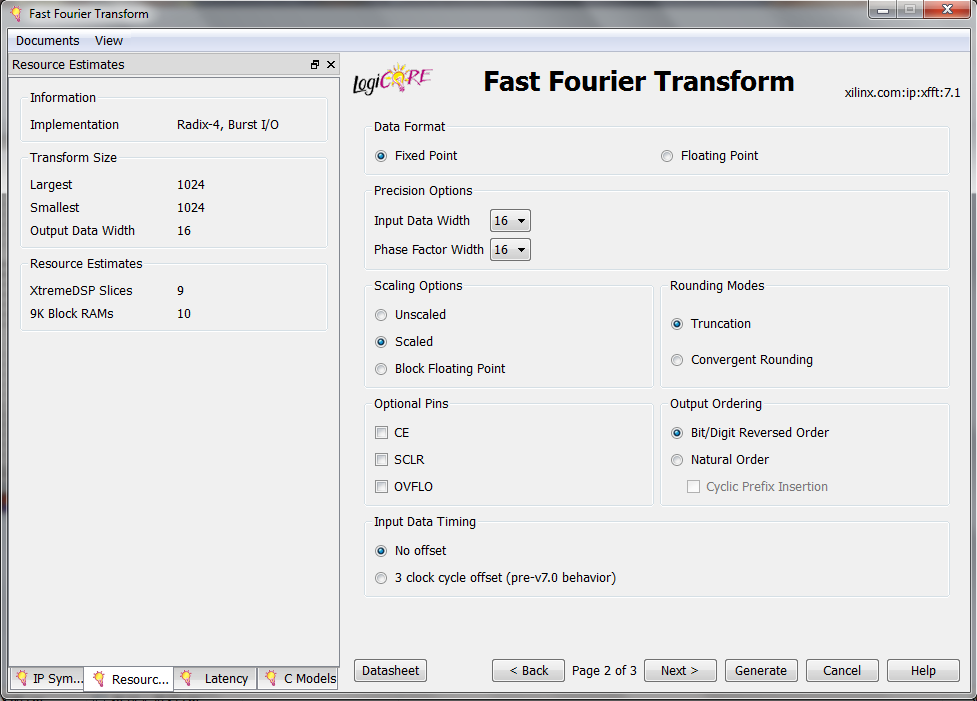Close the Resource Estimates panel
The height and width of the screenshot is (701, 977).
tap(331, 65)
